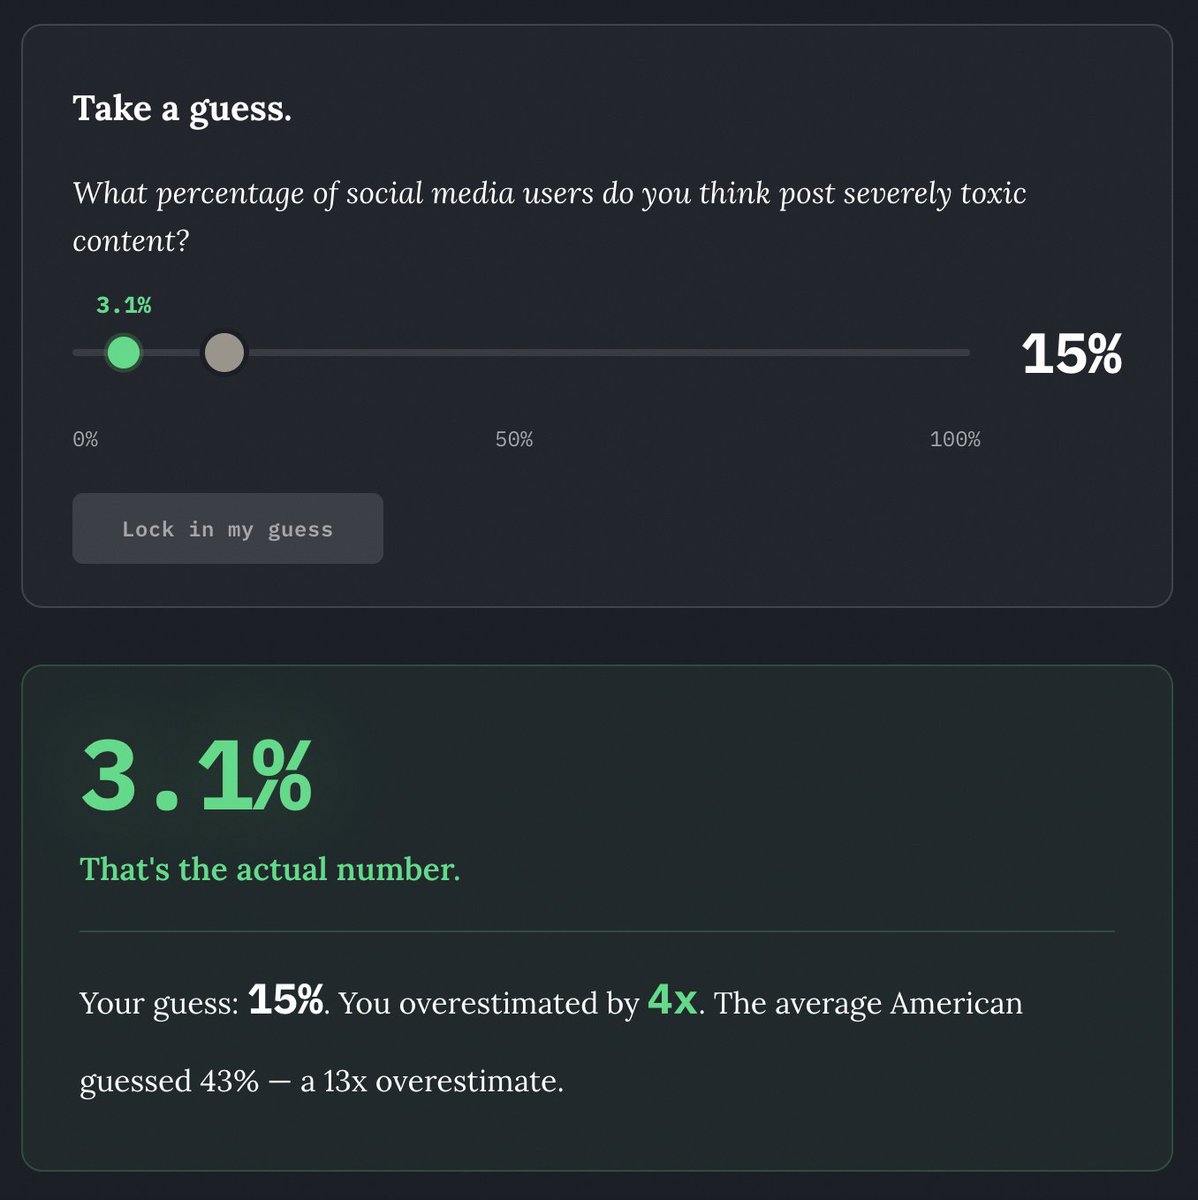Viewport: 1198px width, 1200px height.
Task: Click the 50% scale label
Action: pos(514,439)
